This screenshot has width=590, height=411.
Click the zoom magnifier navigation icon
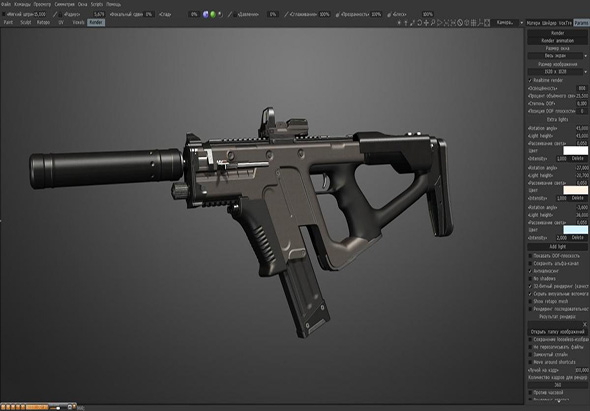tap(433, 23)
